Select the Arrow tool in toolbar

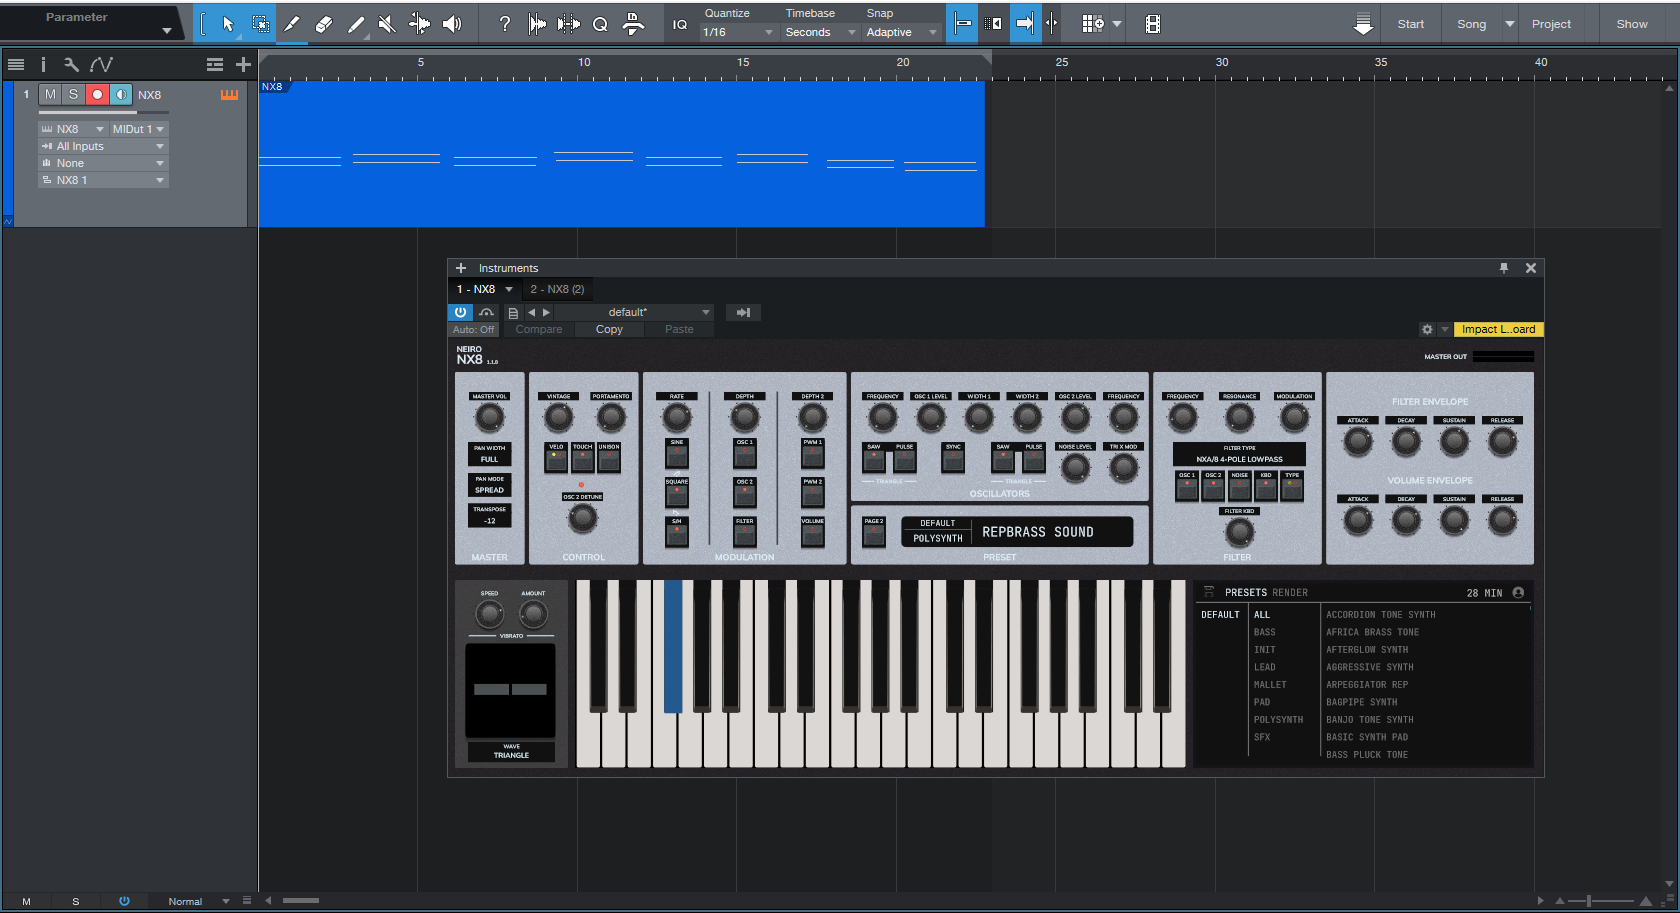tap(228, 24)
